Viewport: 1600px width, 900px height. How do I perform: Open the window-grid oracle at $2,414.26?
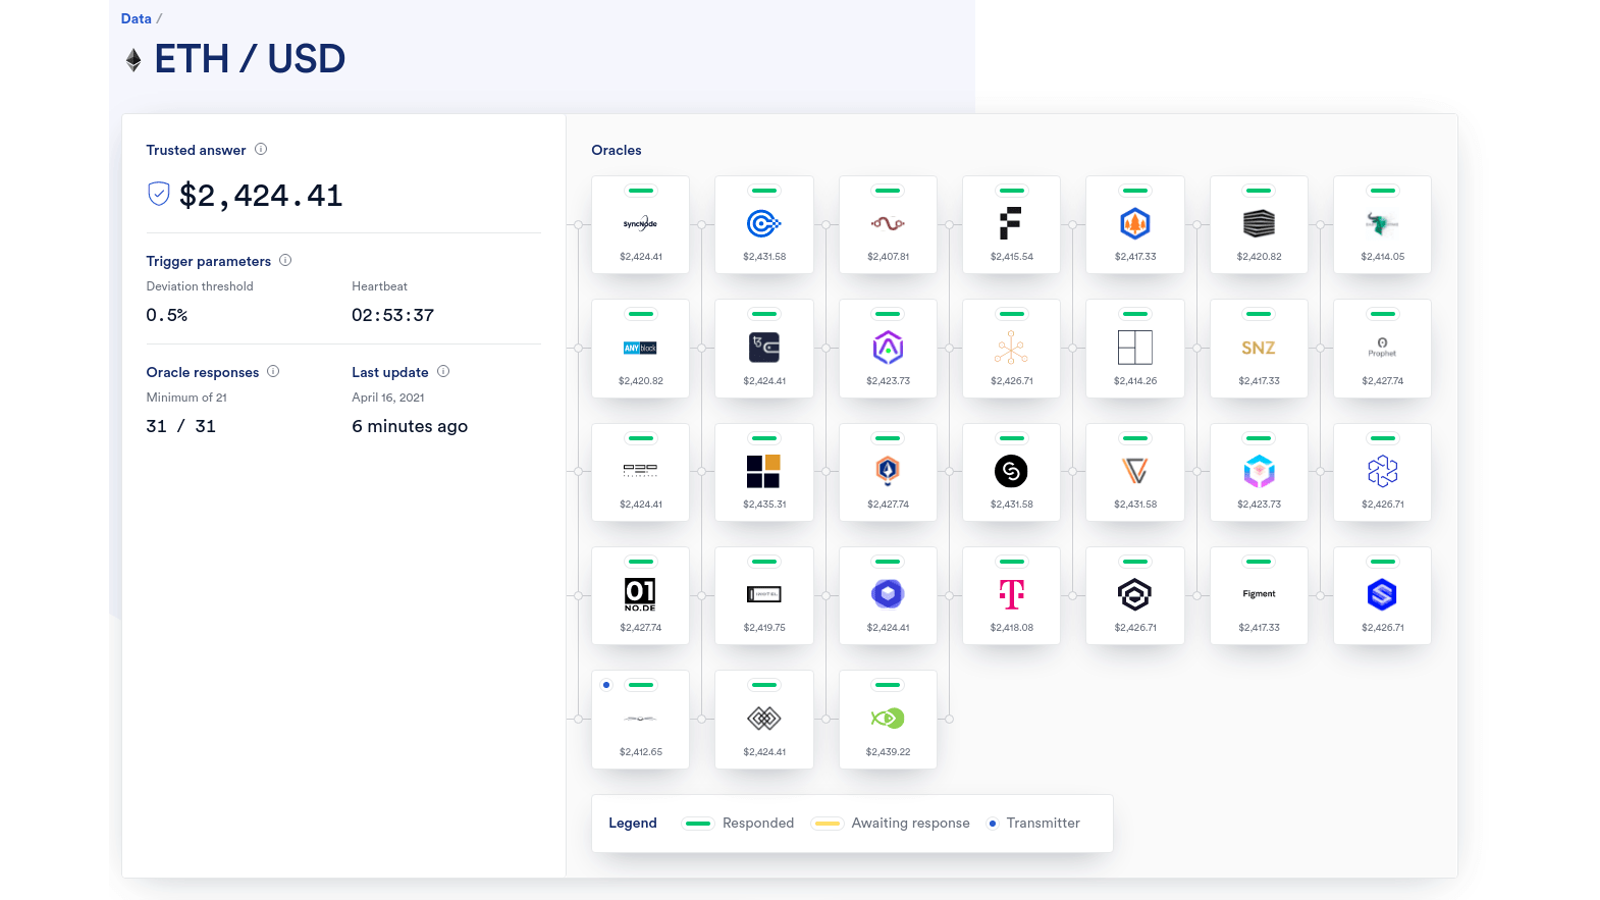pos(1135,349)
